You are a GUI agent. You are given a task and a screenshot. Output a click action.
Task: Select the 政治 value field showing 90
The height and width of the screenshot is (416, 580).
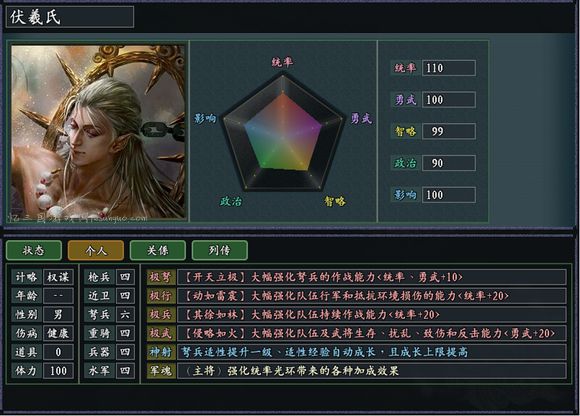click(449, 163)
